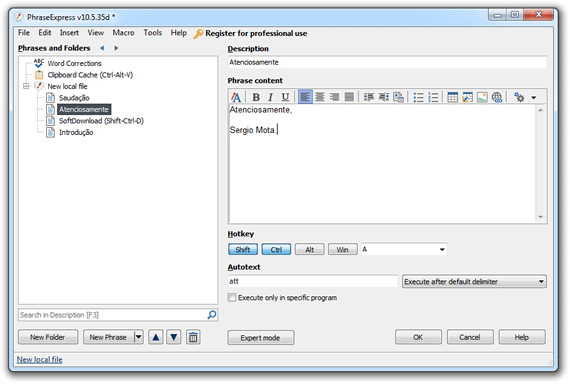Align phrase text right

point(334,97)
